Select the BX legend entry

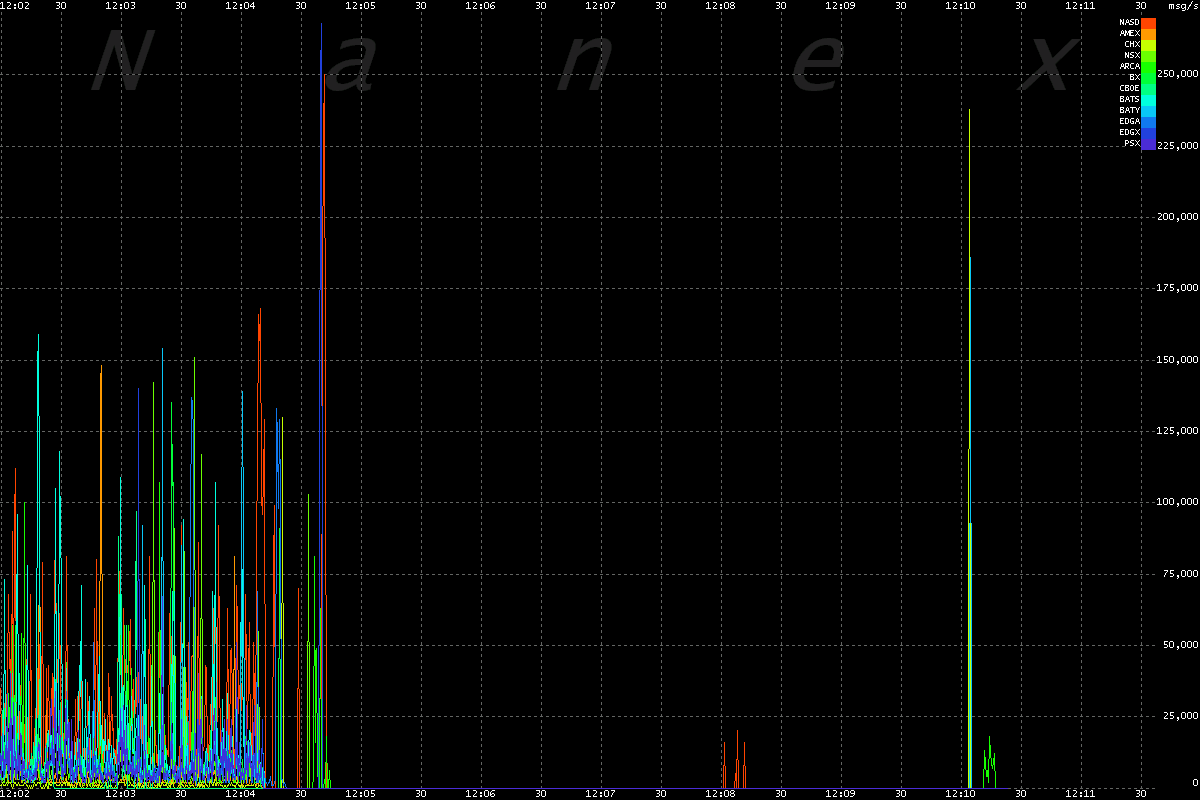click(1134, 77)
